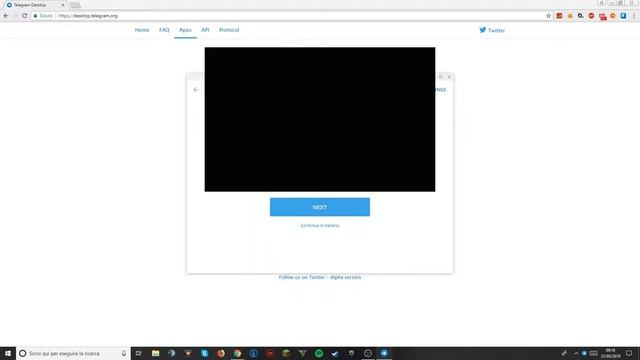This screenshot has height=360, width=640.
Task: Click the microphone icon in taskbar search
Action: (124, 353)
